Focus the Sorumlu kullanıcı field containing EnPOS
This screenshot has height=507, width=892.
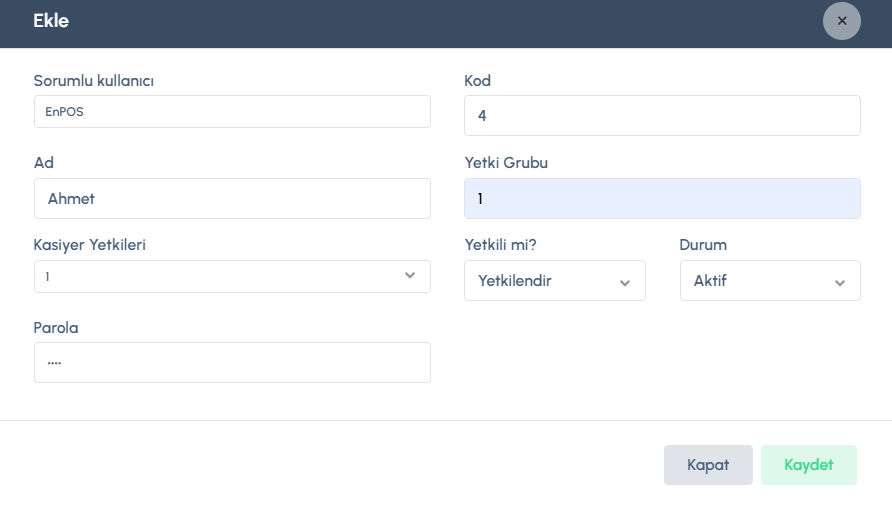click(x=232, y=112)
